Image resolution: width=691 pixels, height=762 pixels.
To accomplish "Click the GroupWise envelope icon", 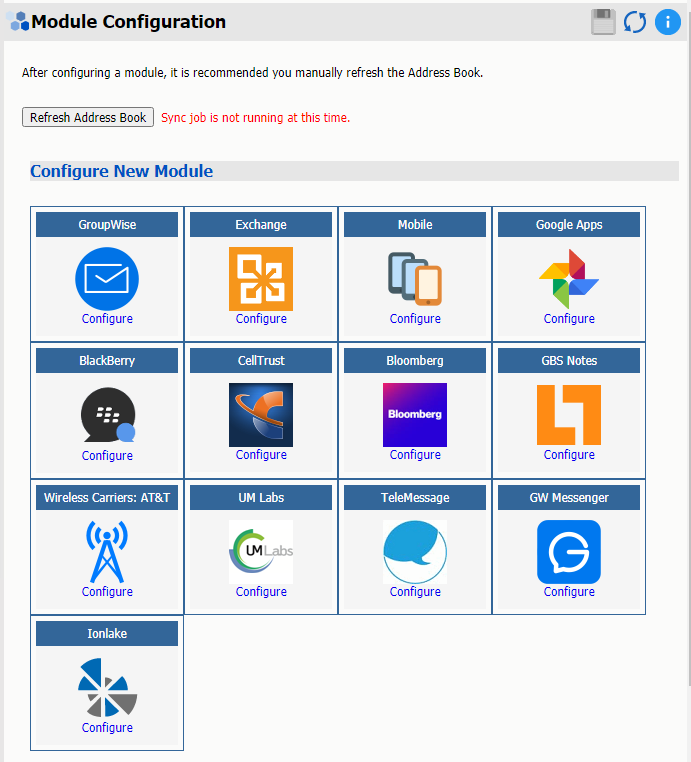I will pyautogui.click(x=107, y=279).
